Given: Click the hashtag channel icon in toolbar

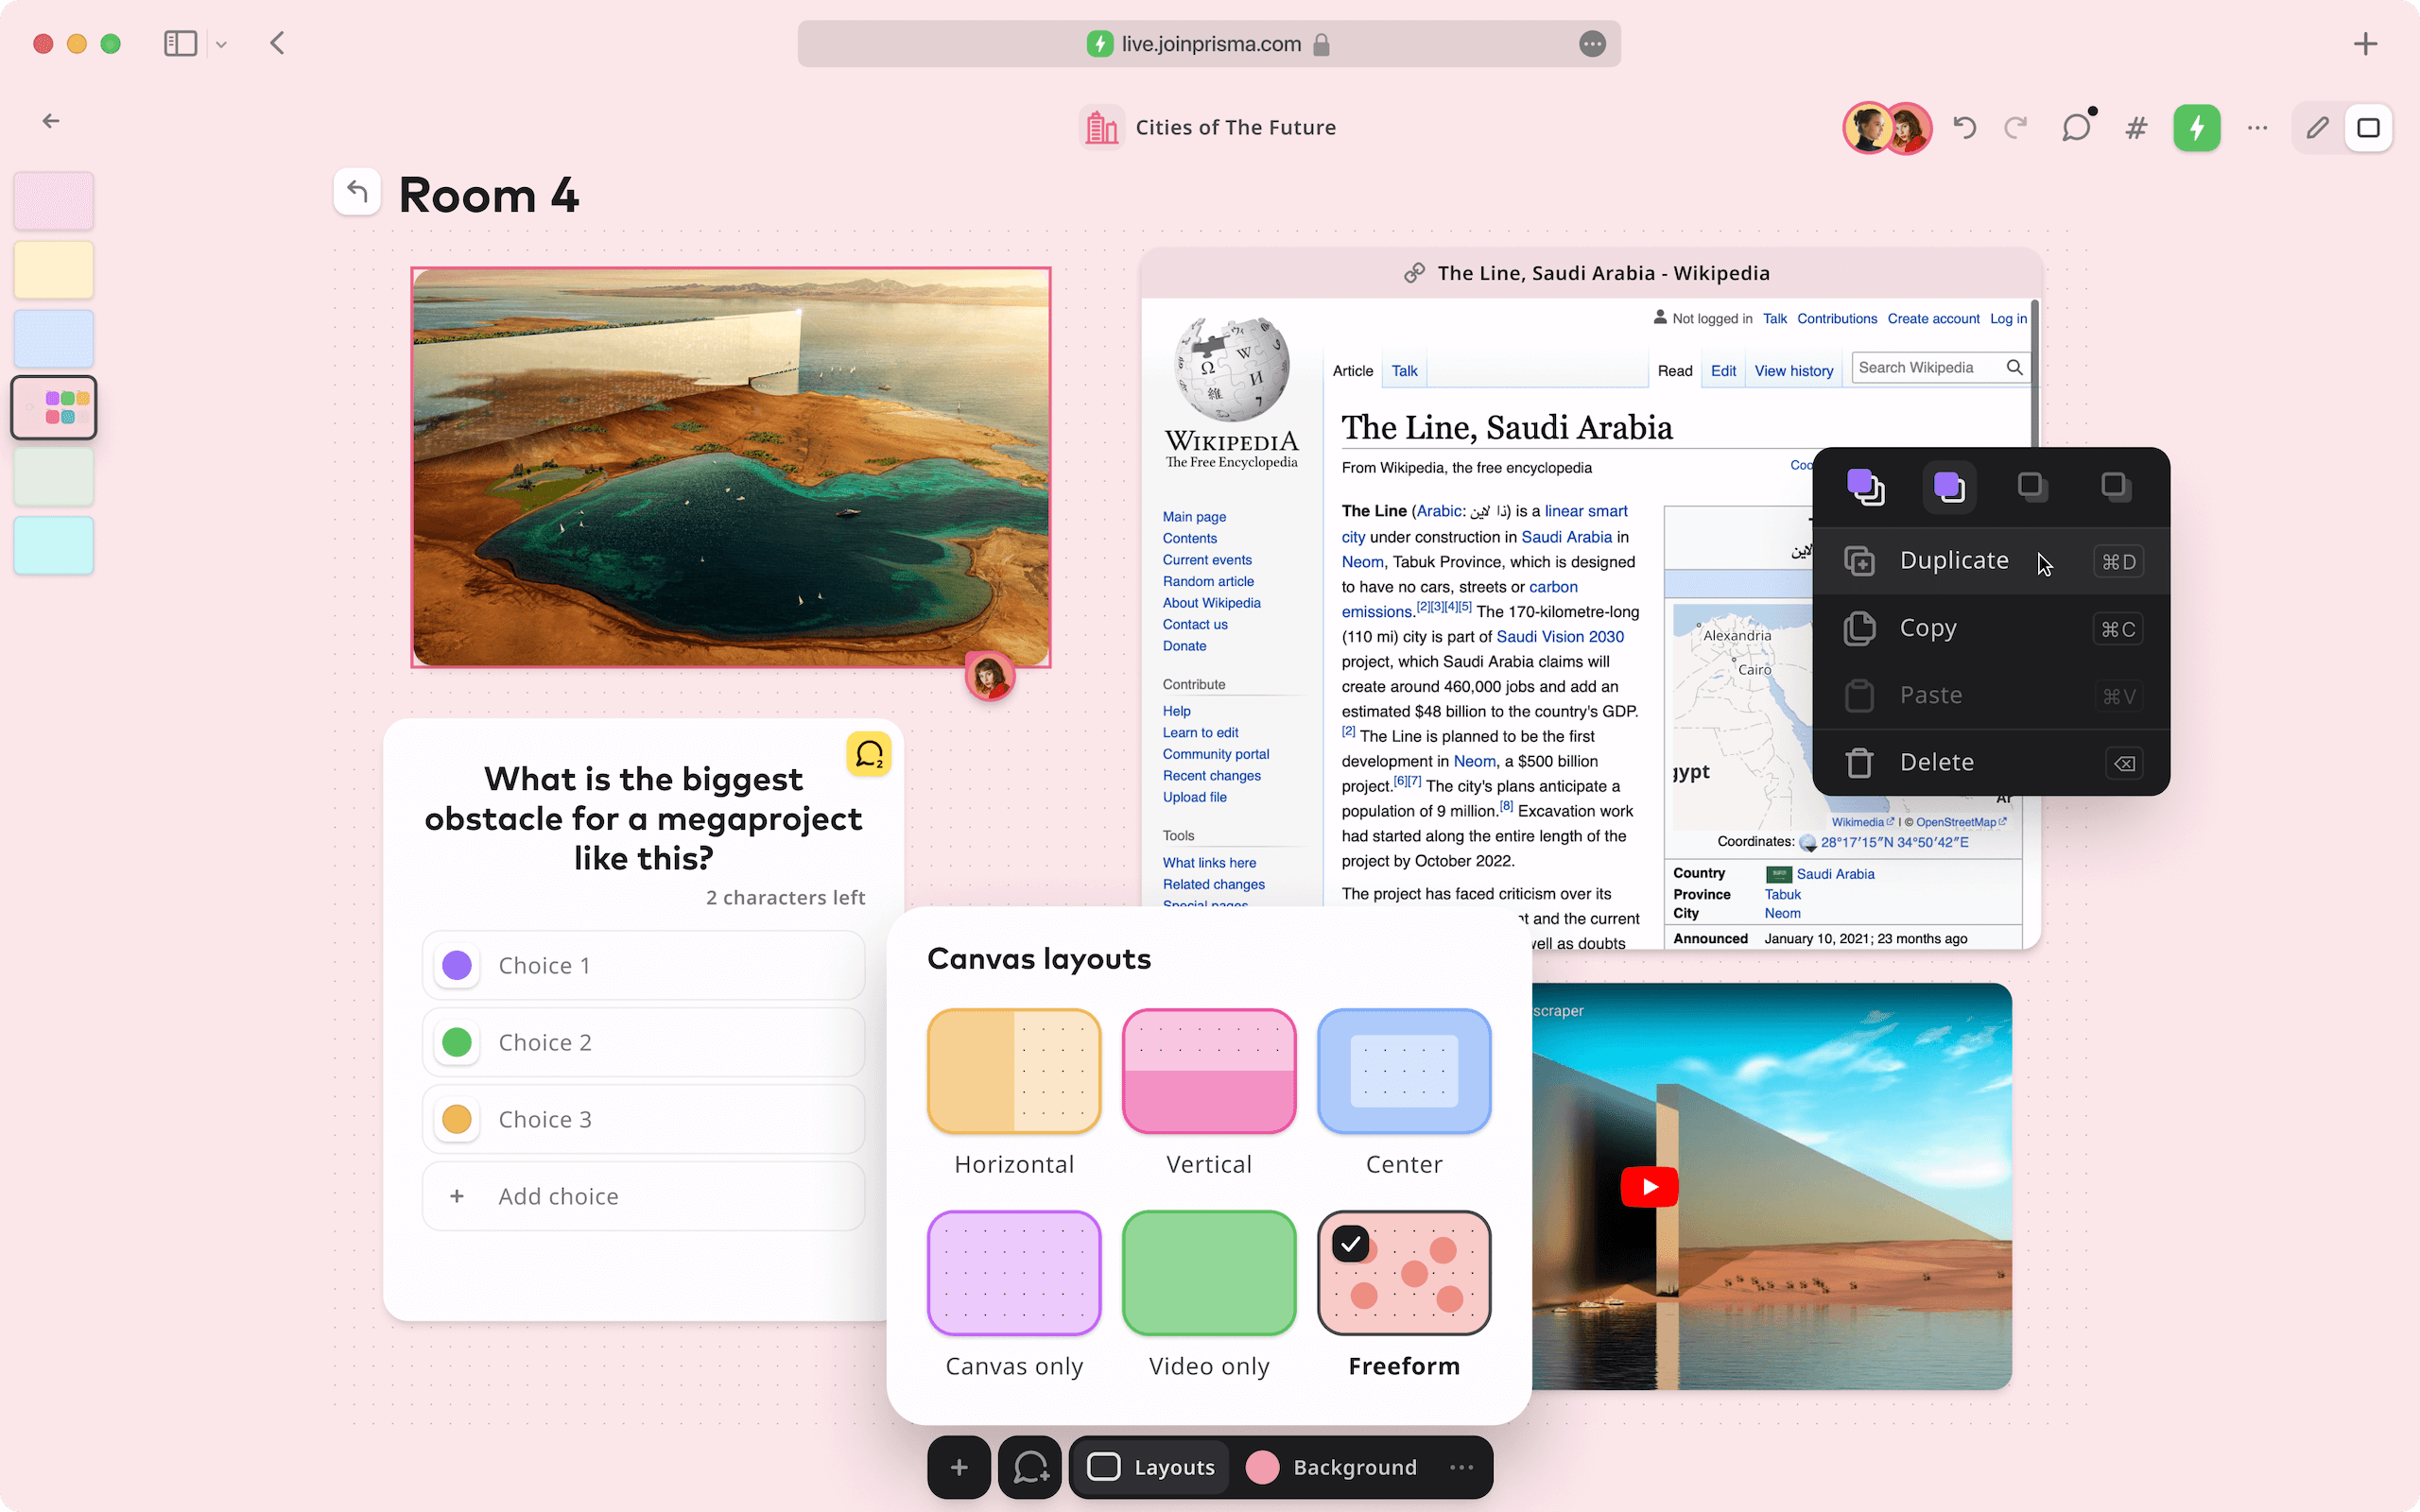Looking at the screenshot, I should click(2136, 128).
